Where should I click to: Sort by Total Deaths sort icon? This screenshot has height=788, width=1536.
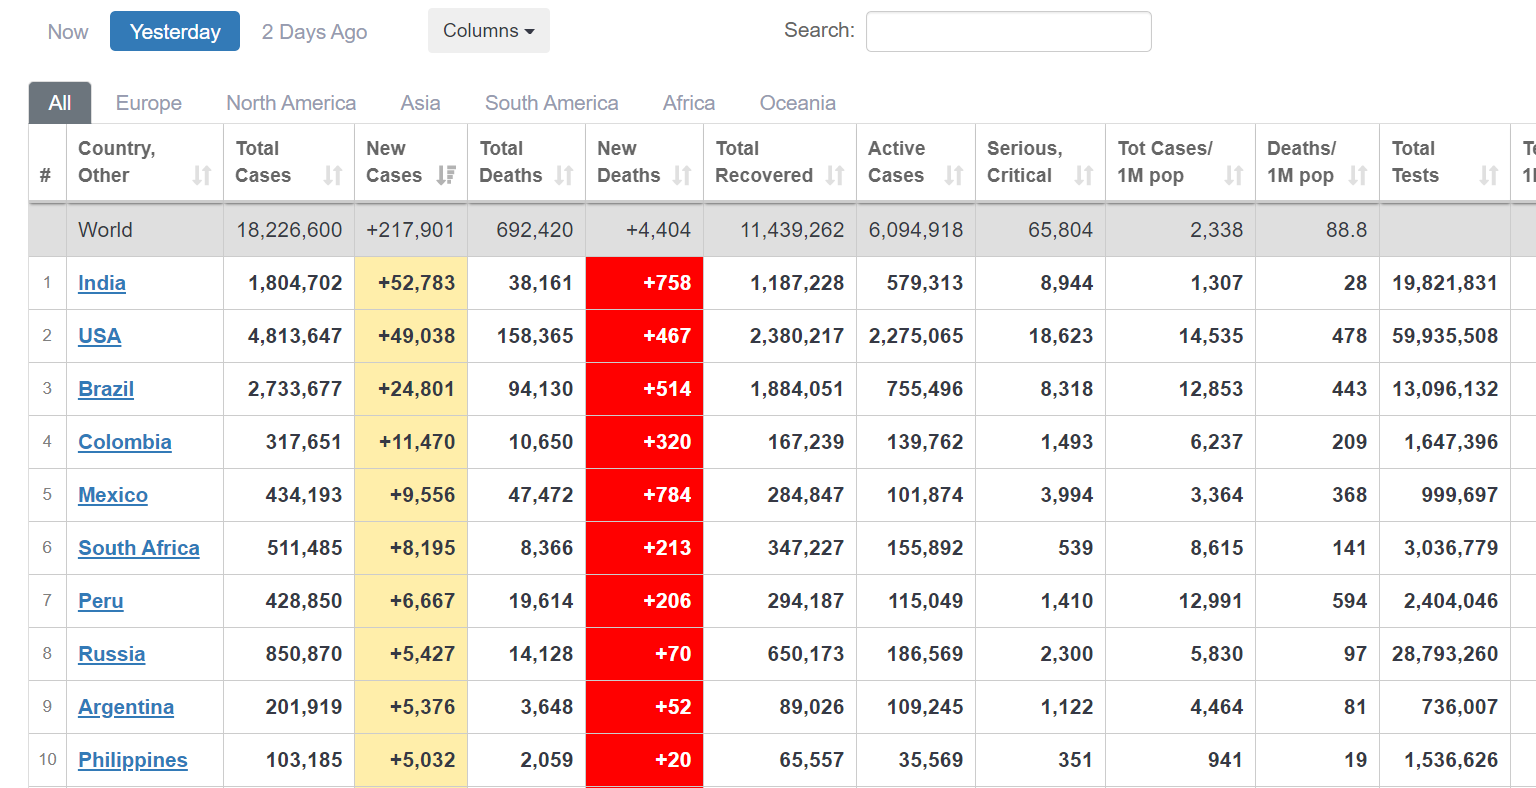564,176
